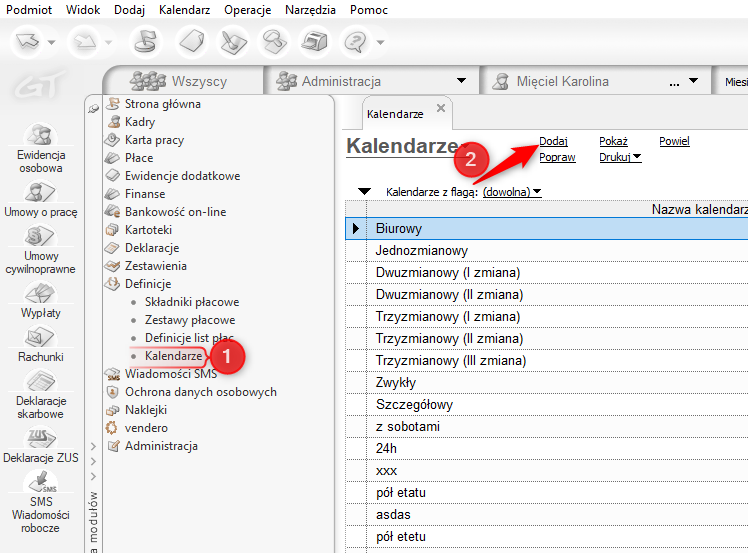Open the Kalendarz menu
This screenshot has height=553, width=748.
(185, 10)
